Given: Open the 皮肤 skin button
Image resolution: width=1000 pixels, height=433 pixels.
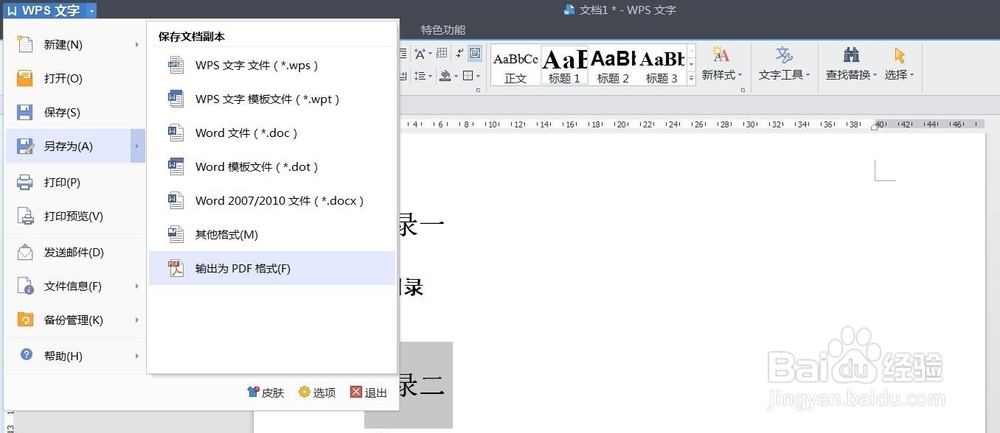Looking at the screenshot, I should [265, 393].
